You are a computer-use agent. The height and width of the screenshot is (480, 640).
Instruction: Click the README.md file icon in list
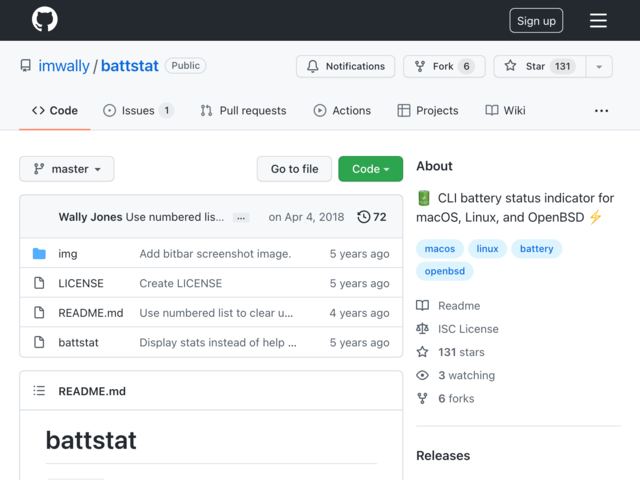pyautogui.click(x=39, y=313)
